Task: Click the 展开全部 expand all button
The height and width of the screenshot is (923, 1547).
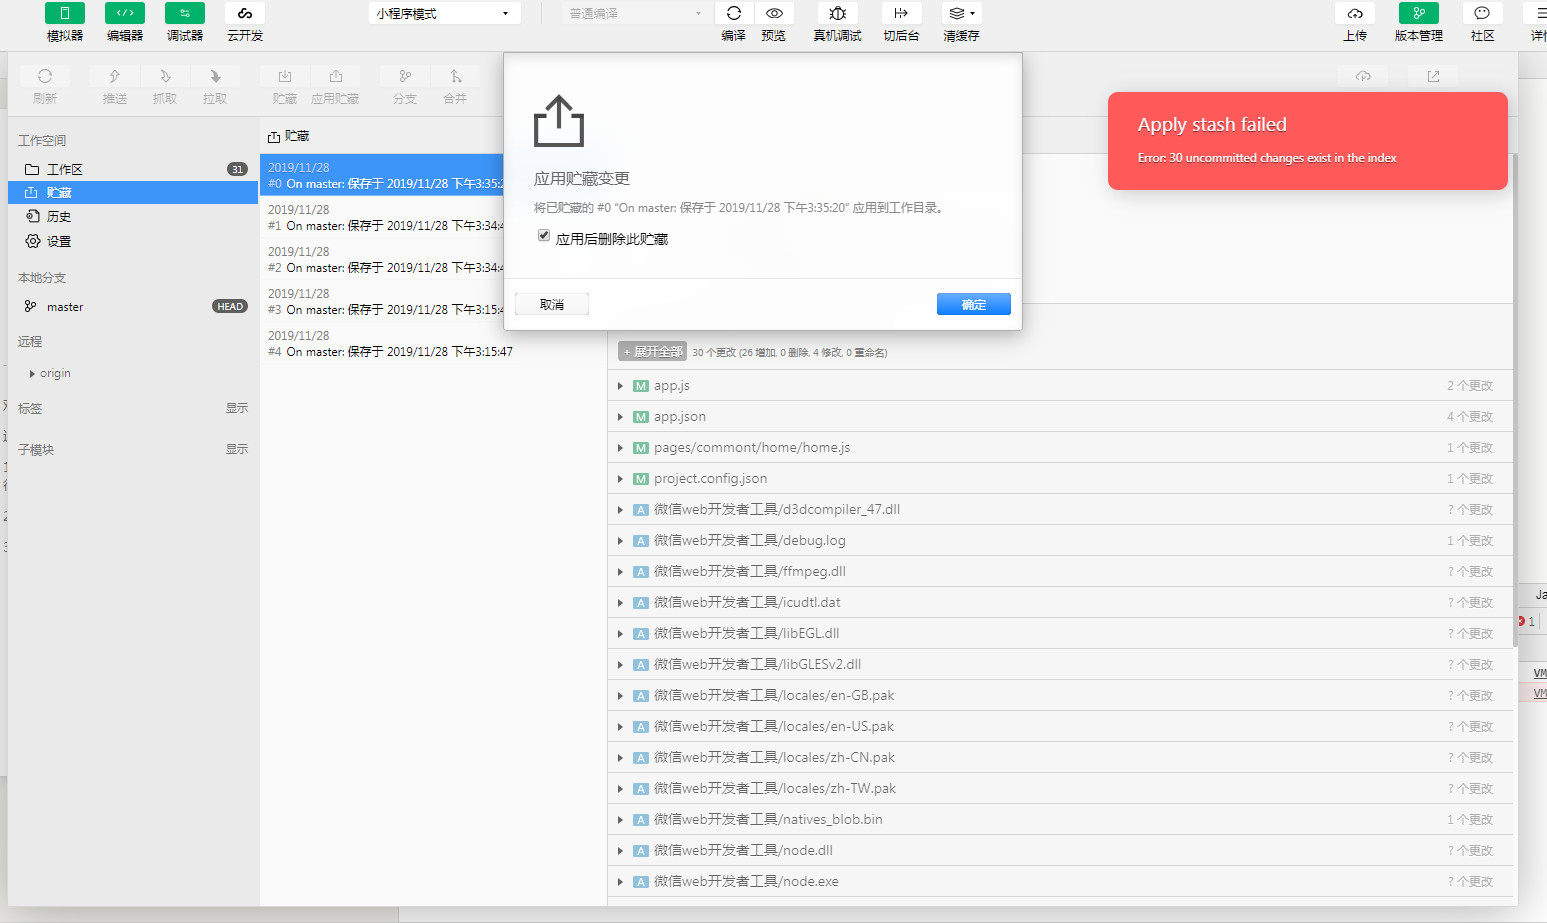Action: tap(653, 352)
